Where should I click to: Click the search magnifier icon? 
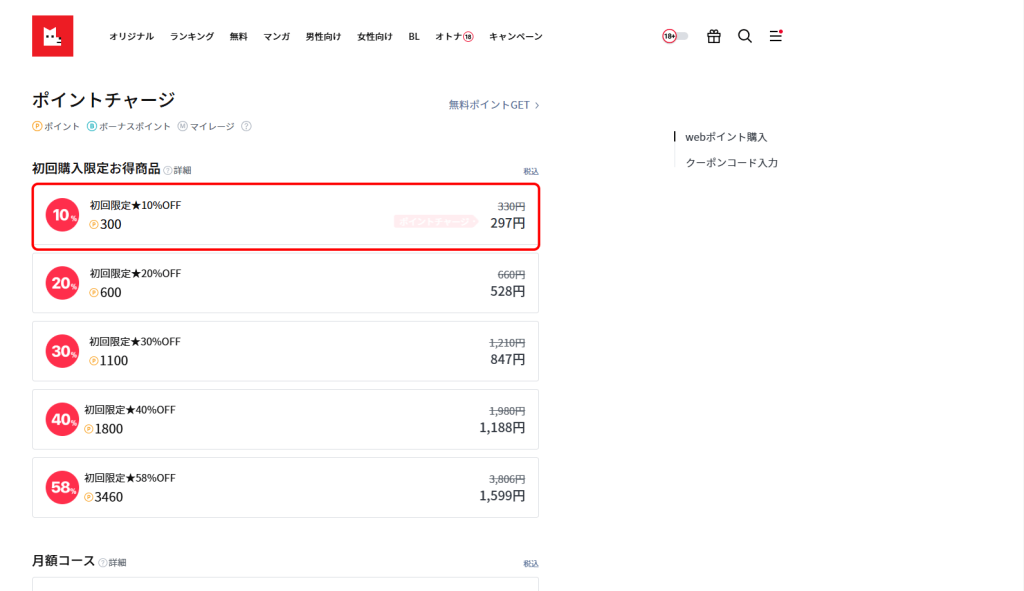point(745,36)
